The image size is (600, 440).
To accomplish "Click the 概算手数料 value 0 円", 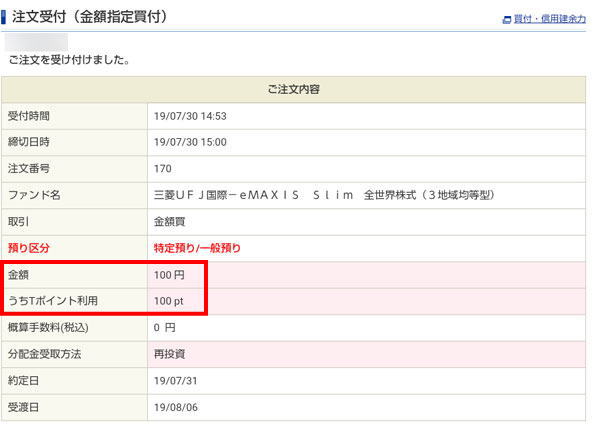I will pos(165,327).
